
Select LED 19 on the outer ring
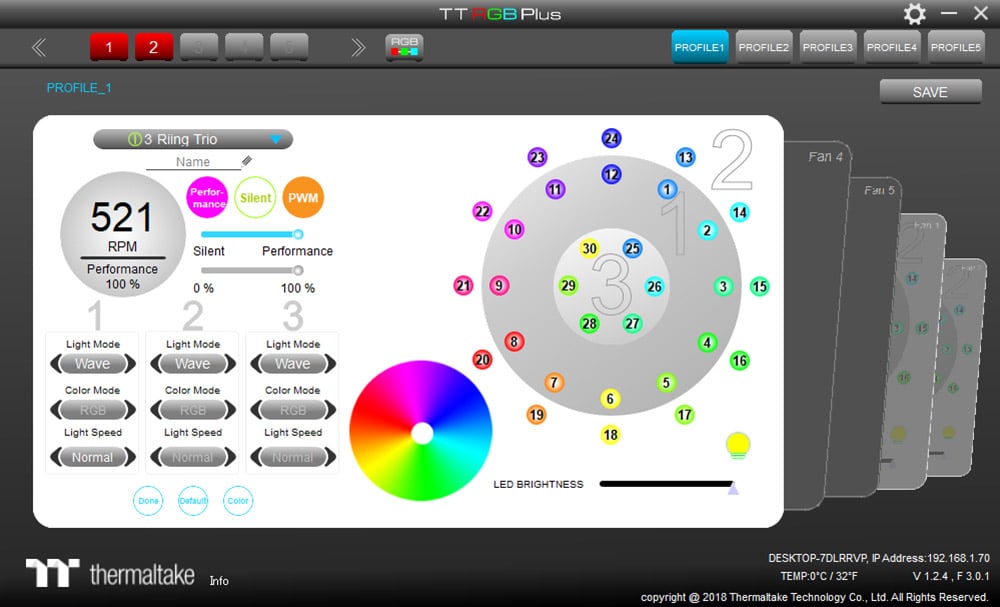(536, 415)
